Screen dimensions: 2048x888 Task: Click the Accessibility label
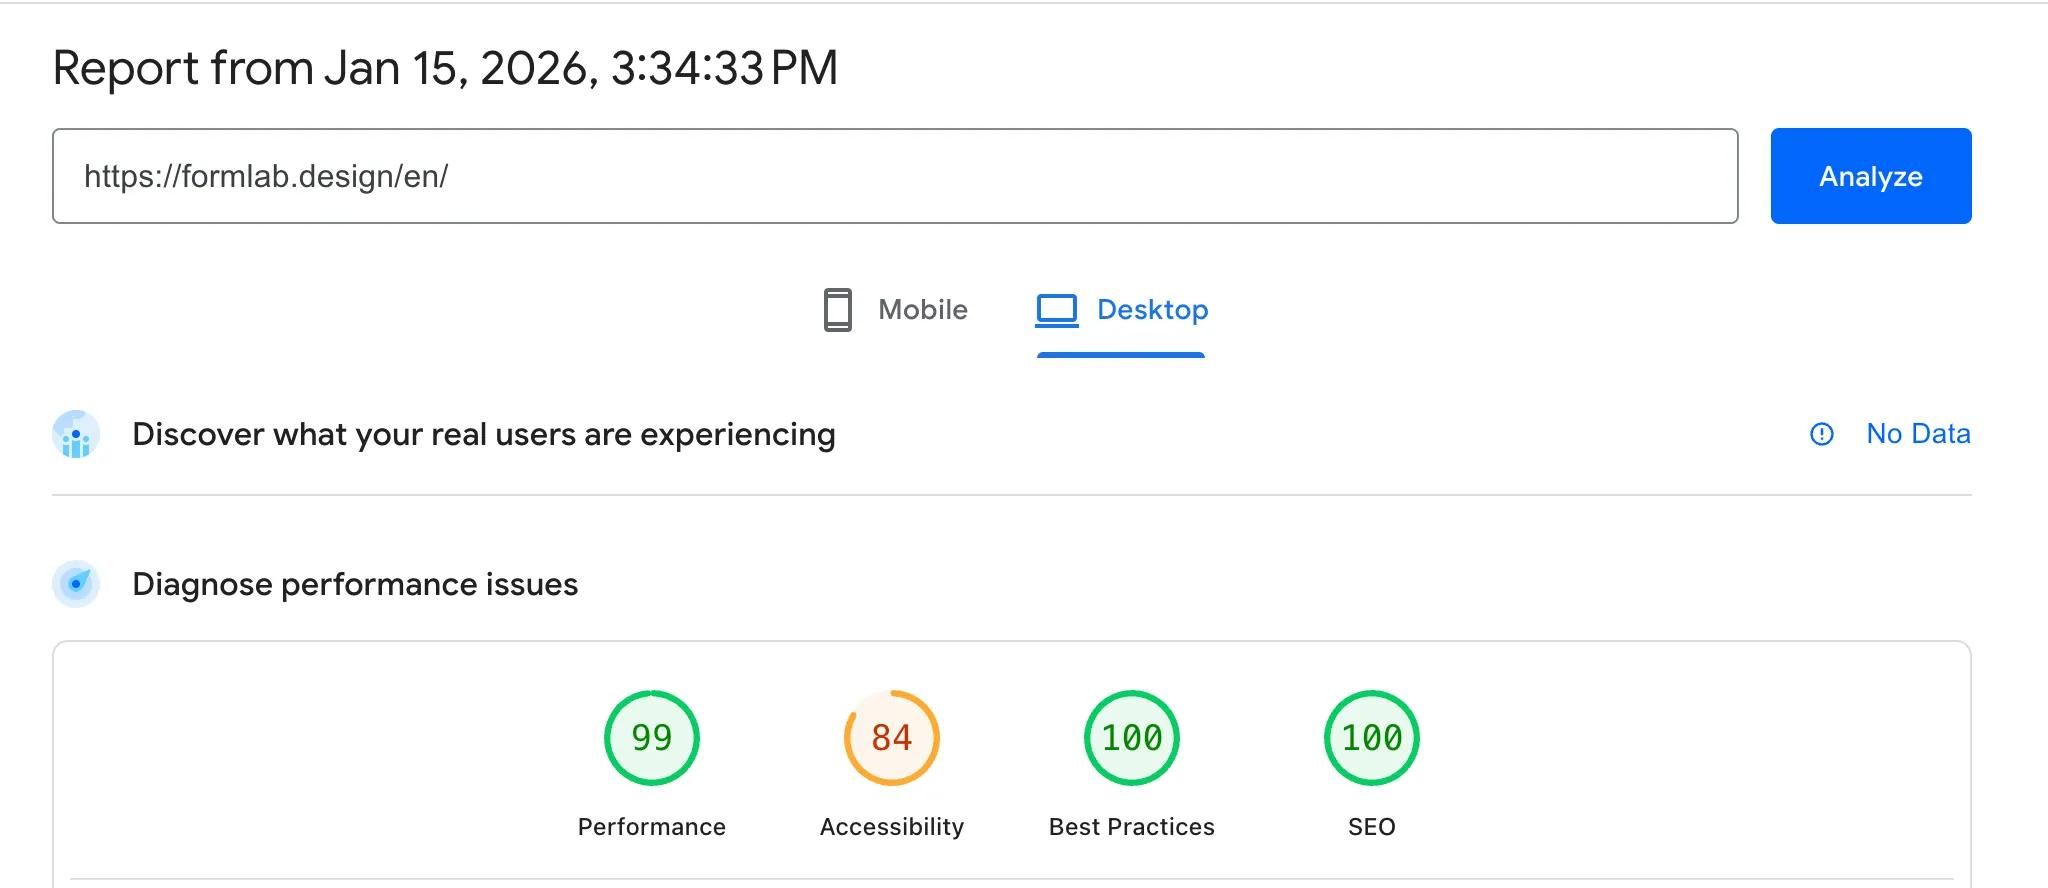pyautogui.click(x=892, y=827)
